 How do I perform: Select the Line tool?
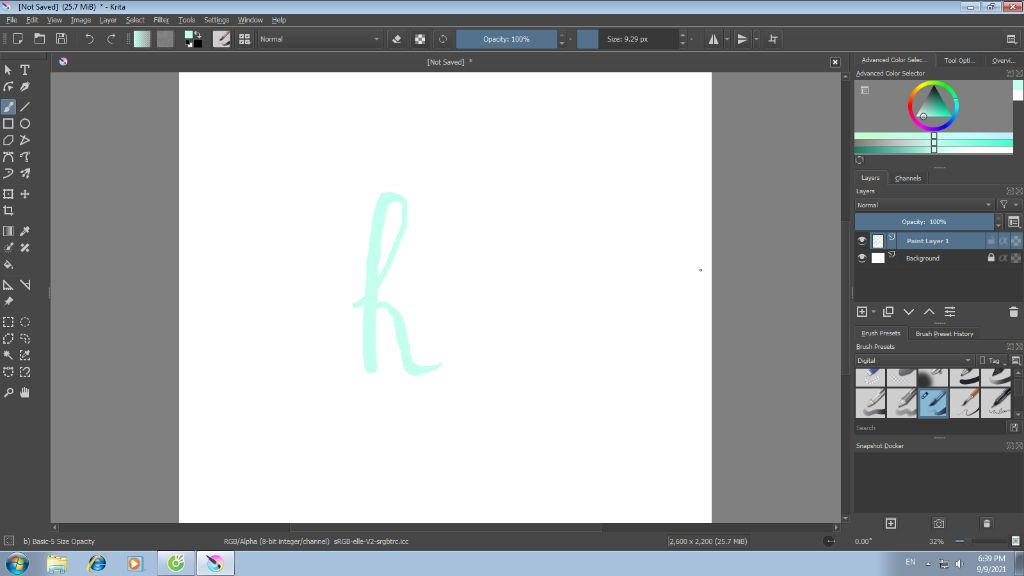pyautogui.click(x=25, y=107)
